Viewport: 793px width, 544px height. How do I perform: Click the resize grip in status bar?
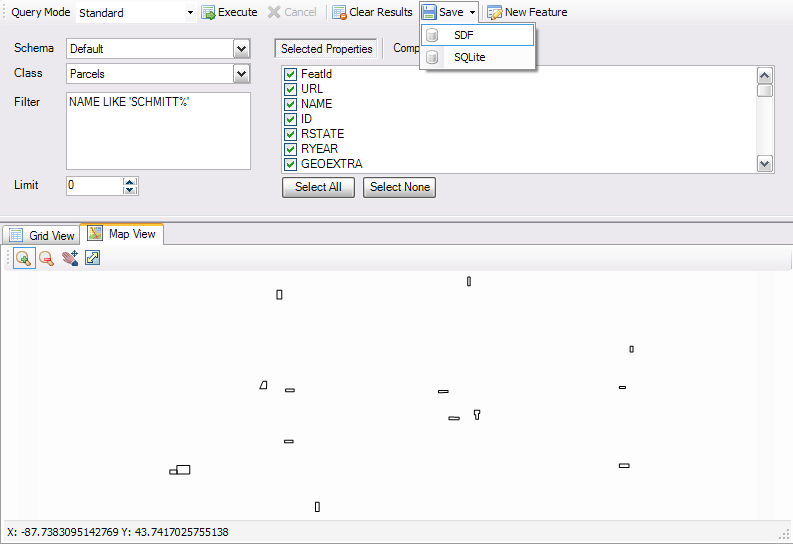784,534
